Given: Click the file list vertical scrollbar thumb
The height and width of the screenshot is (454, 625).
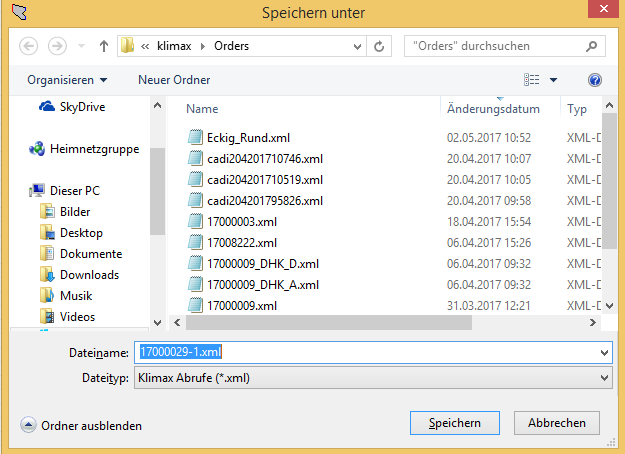Looking at the screenshot, I should [609, 181].
